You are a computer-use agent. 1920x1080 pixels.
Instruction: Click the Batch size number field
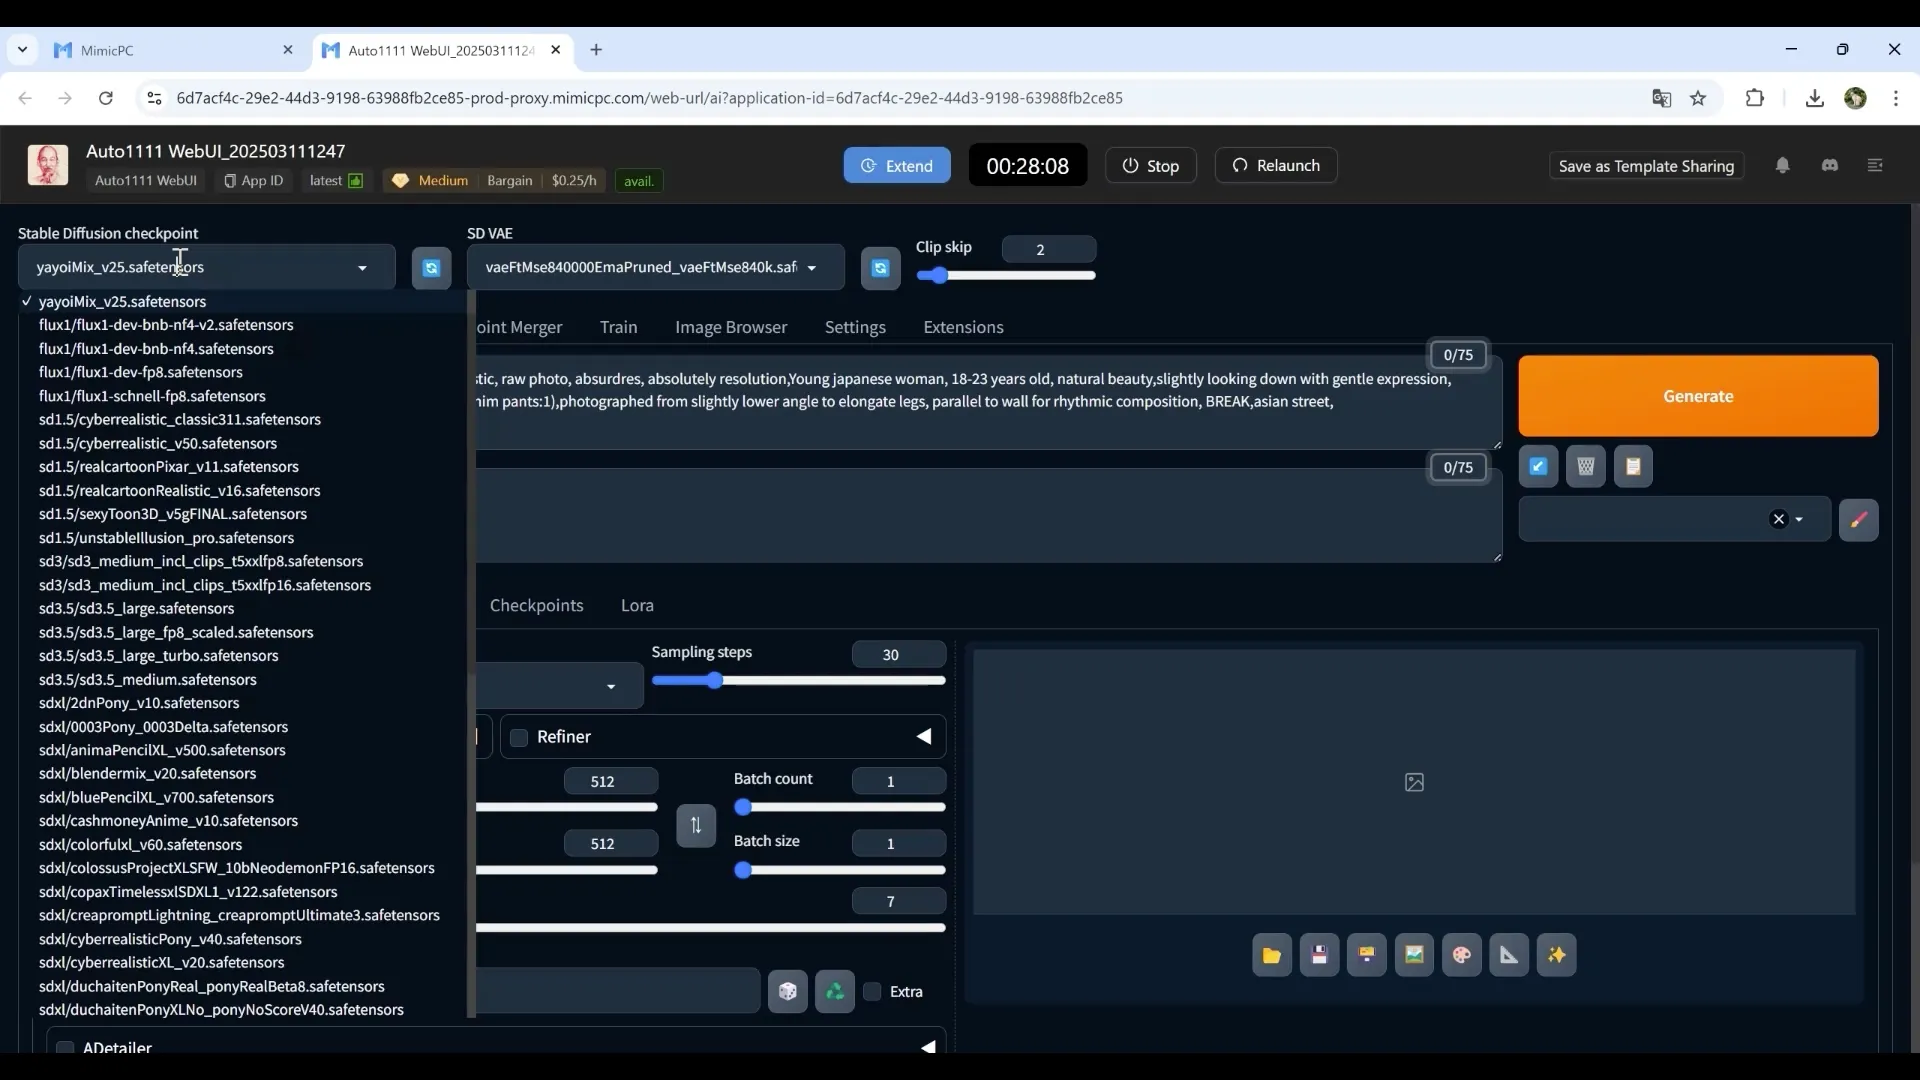pyautogui.click(x=898, y=844)
